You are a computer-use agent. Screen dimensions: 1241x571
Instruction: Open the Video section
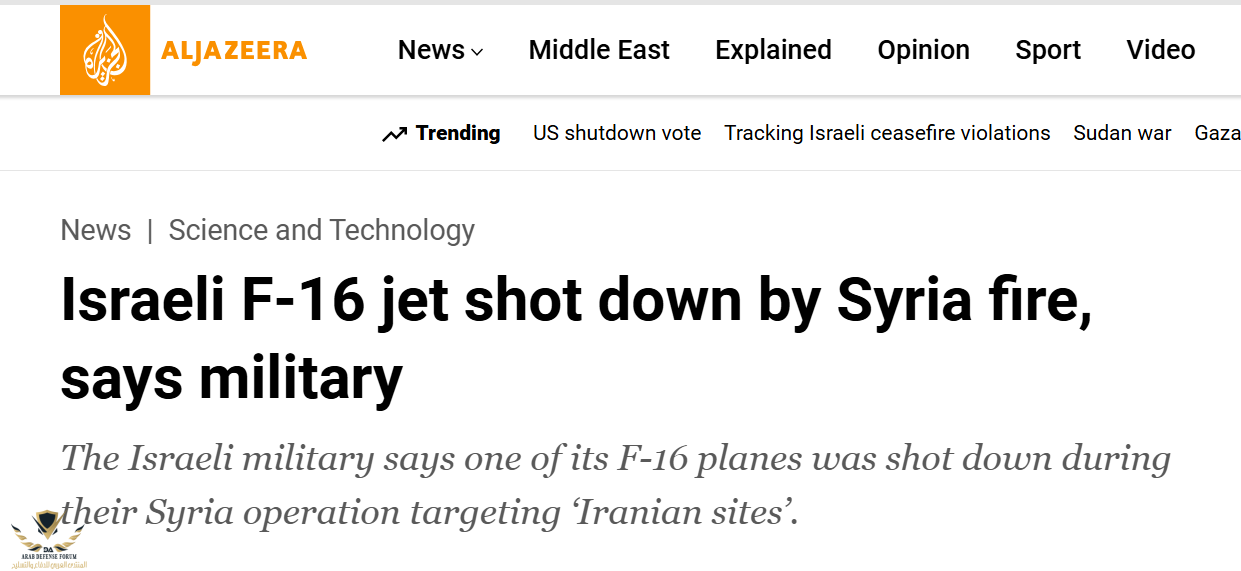coord(1160,50)
